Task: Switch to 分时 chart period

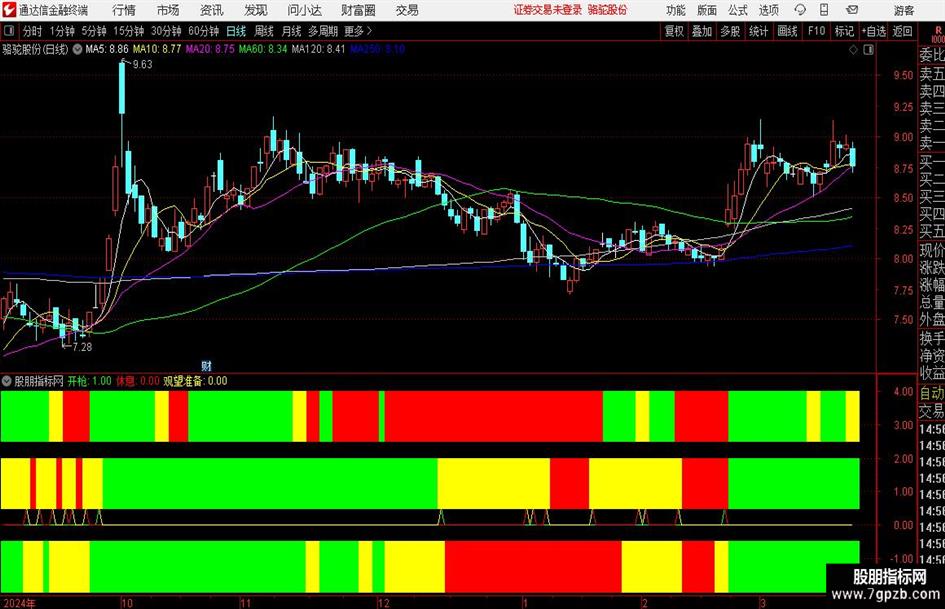Action: [x=33, y=31]
